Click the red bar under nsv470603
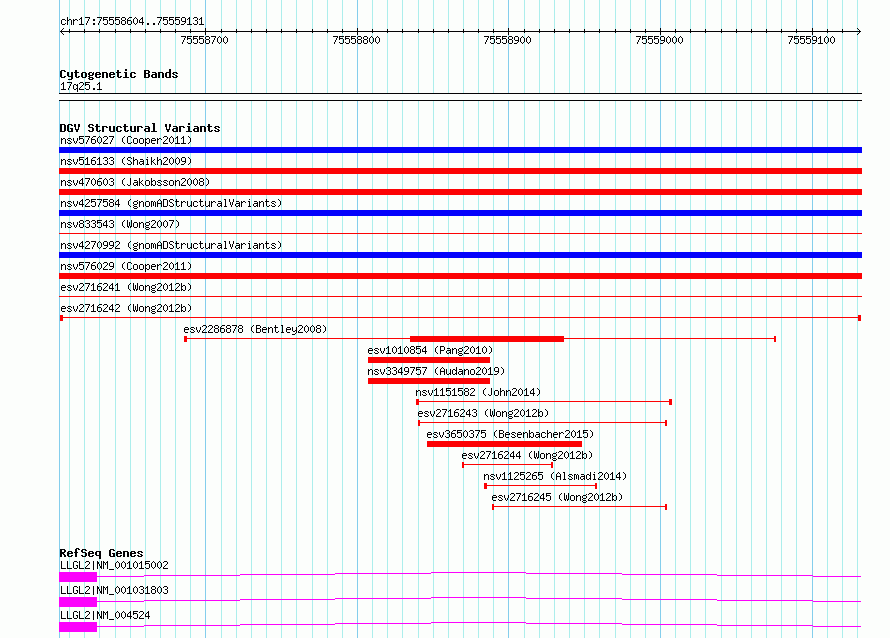 click(460, 192)
